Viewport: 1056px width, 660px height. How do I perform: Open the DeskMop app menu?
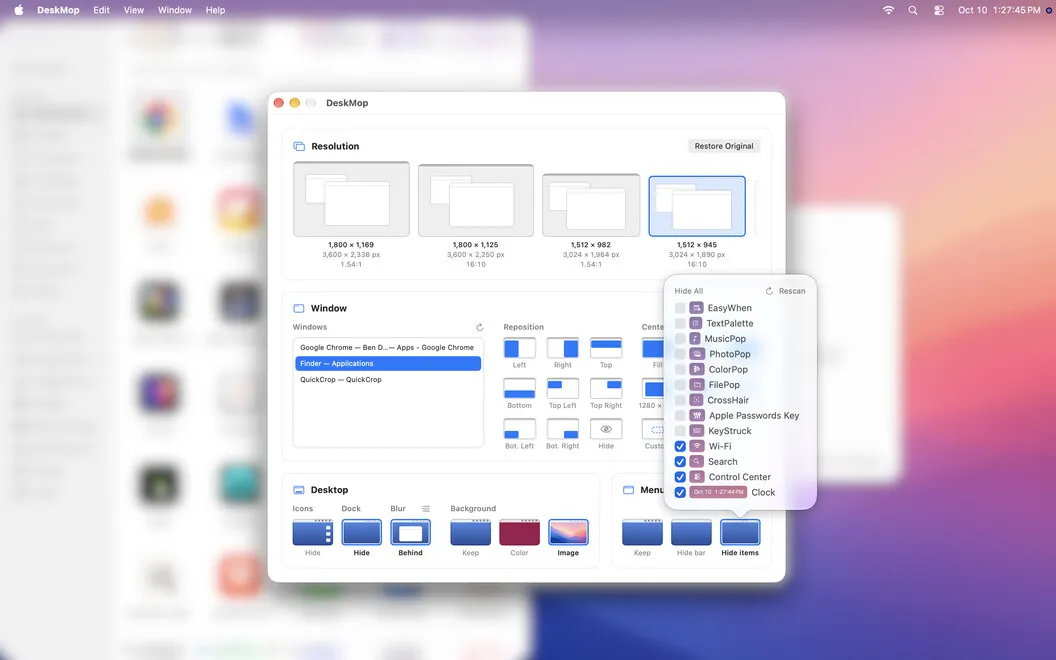click(x=58, y=10)
